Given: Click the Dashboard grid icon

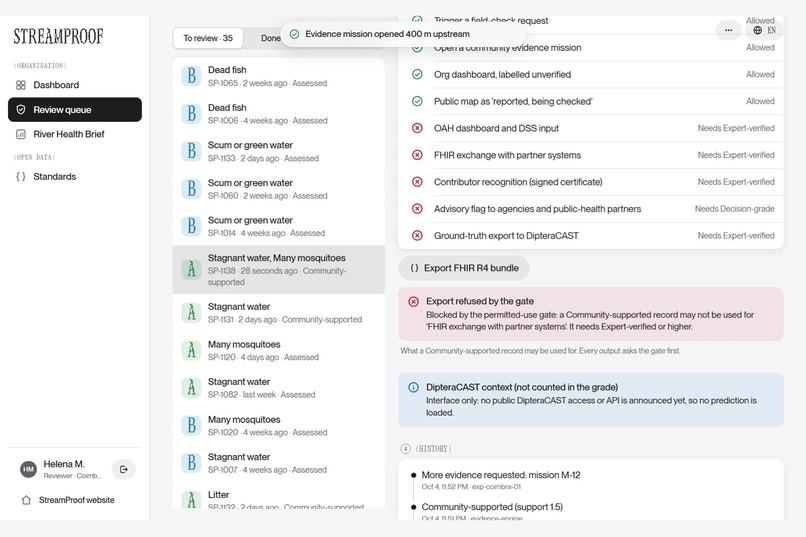Looking at the screenshot, I should [21, 85].
